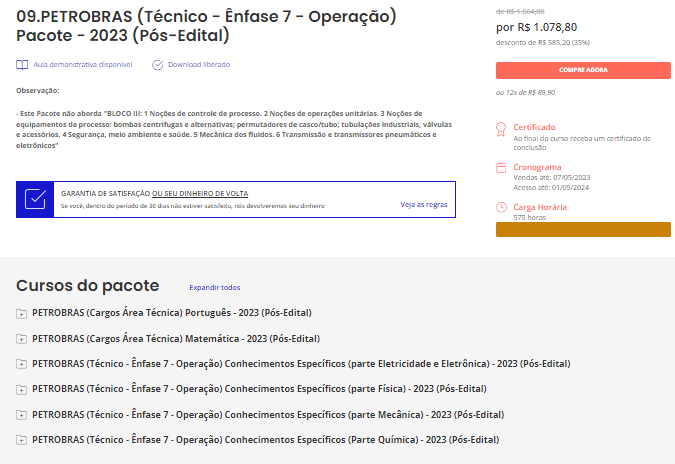Click the Cursos do pacote heading
The image size is (675, 464).
click(88, 285)
